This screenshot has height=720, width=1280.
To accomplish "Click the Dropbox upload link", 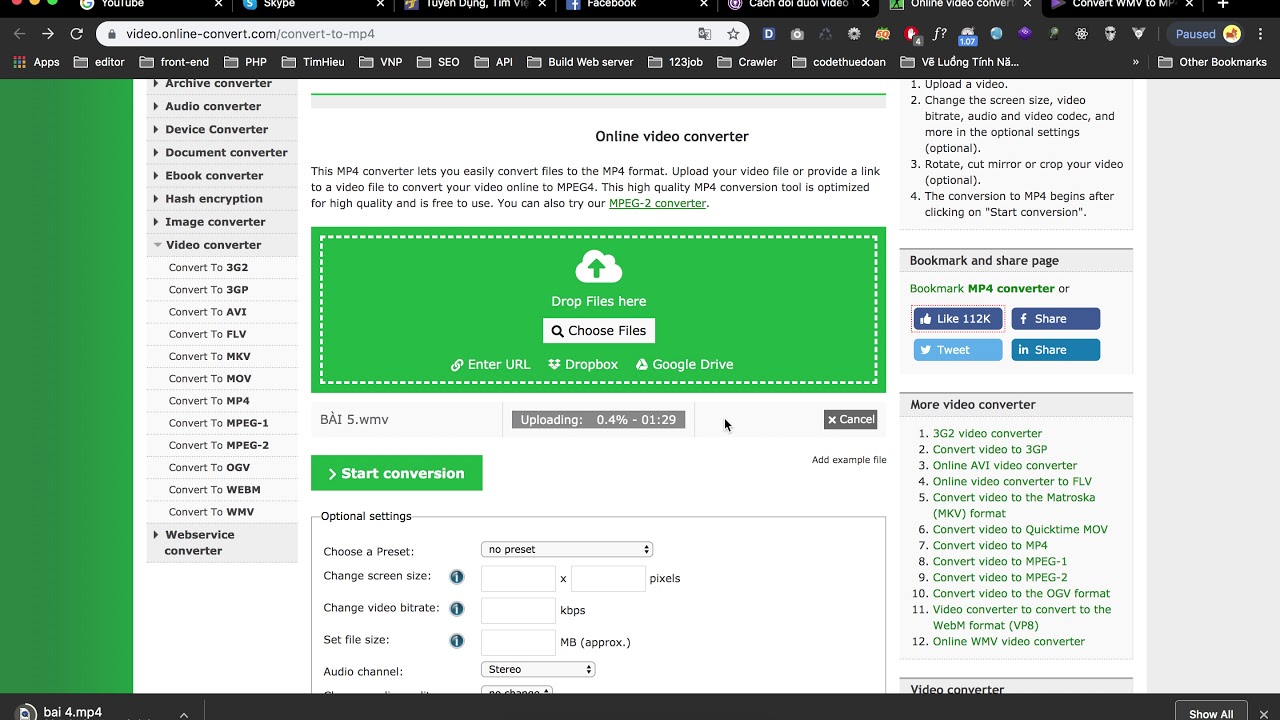I will pos(583,364).
